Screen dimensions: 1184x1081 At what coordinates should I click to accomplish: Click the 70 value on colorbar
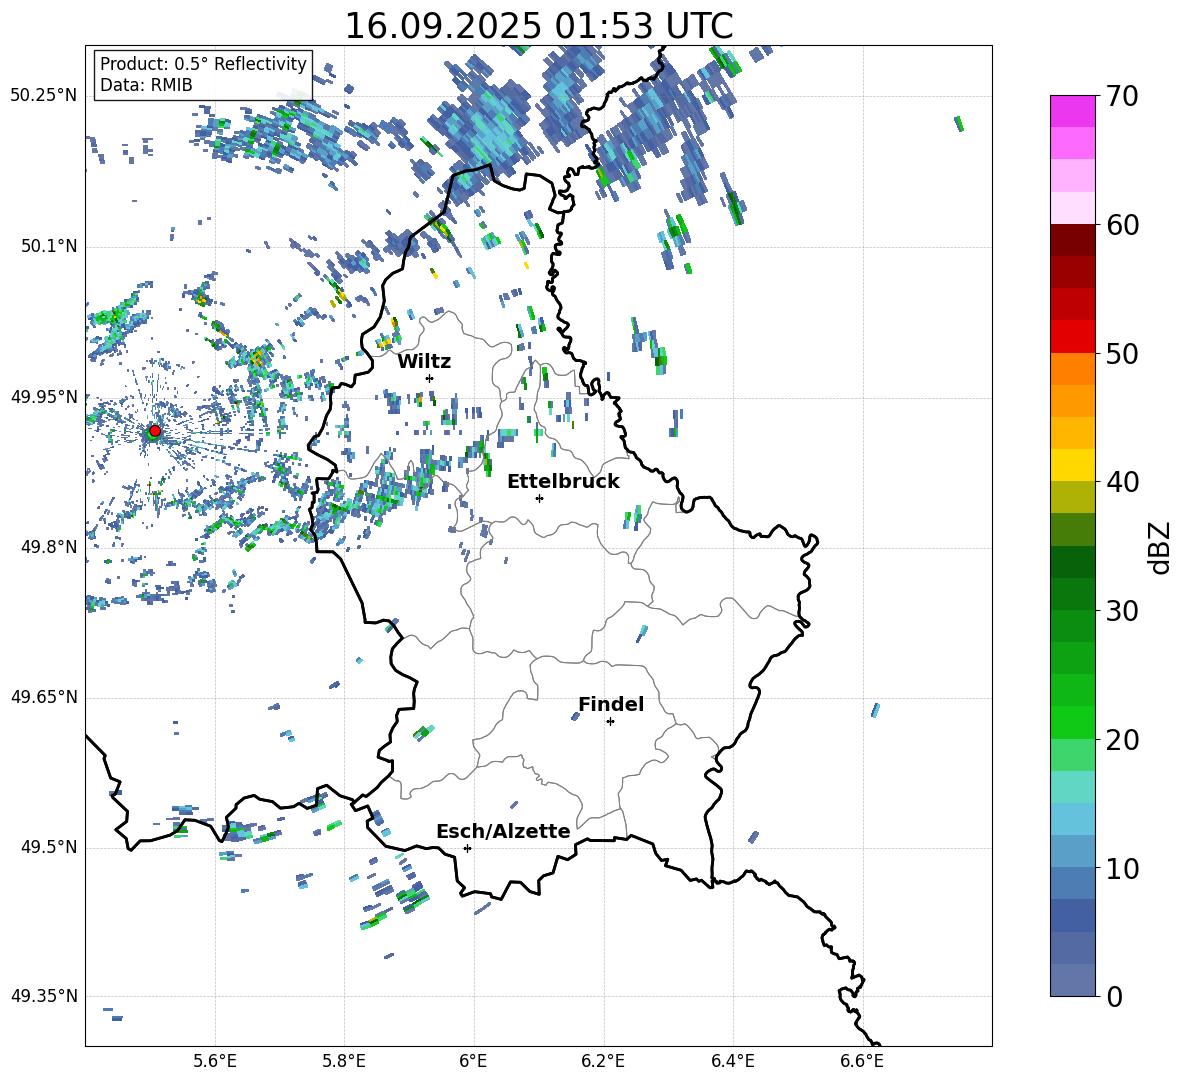pos(1122,97)
